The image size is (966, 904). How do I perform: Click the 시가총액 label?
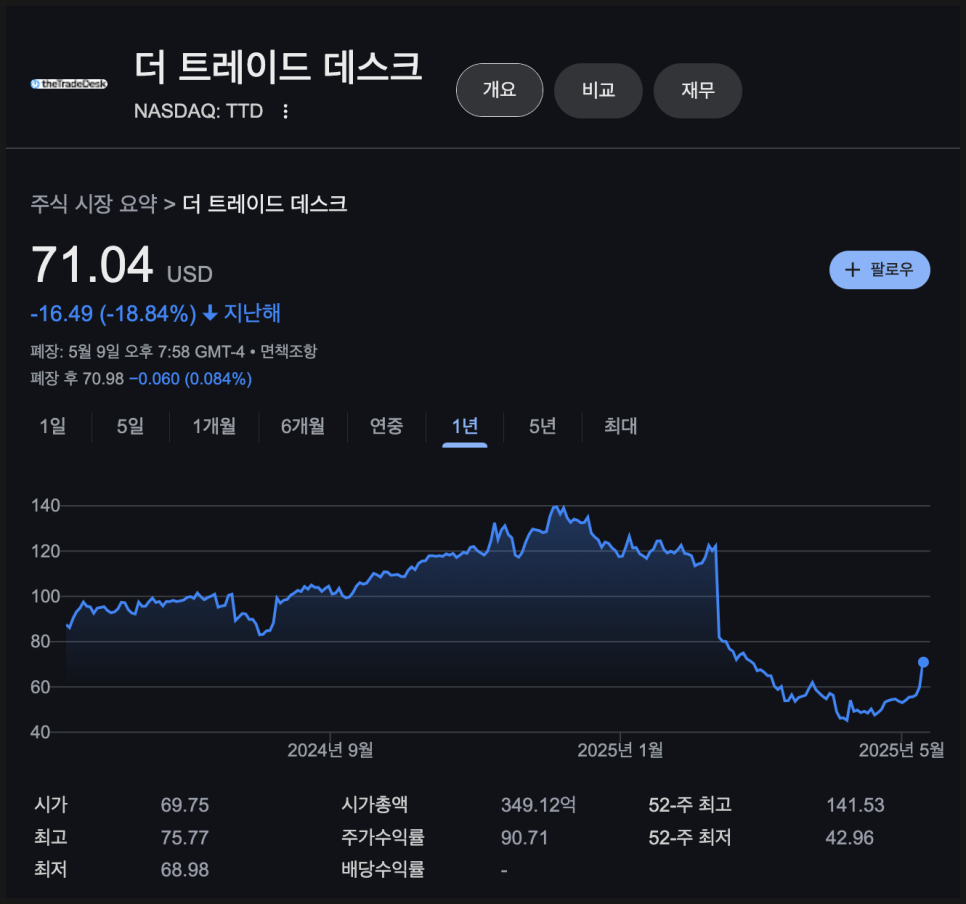[x=375, y=805]
